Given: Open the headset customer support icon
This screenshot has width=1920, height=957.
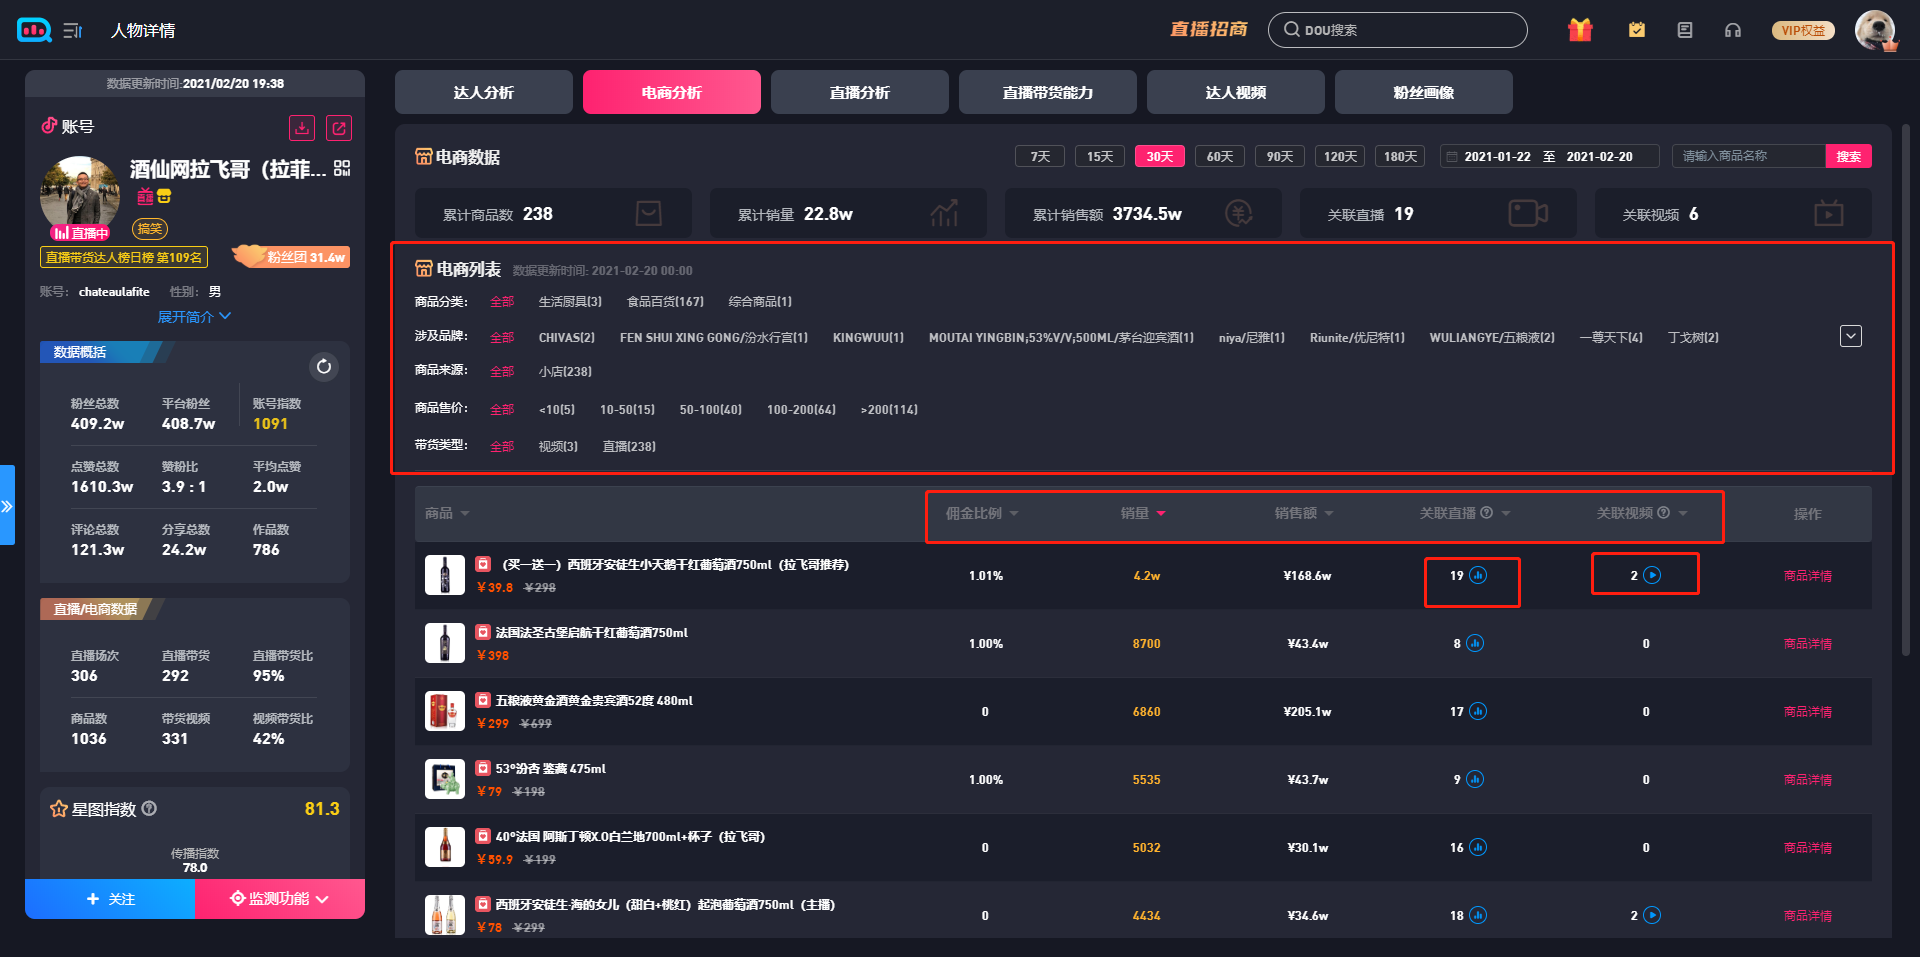Looking at the screenshot, I should pos(1733,30).
